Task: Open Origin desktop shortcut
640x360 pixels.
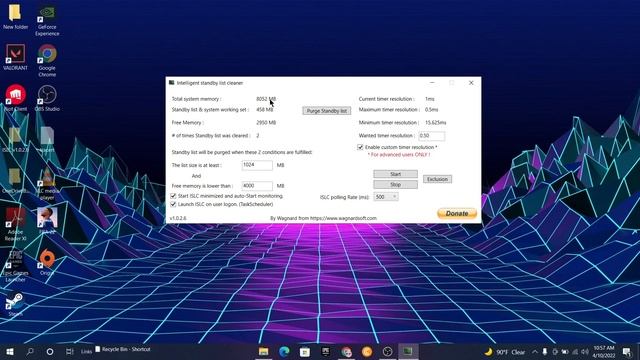Action: (x=47, y=262)
